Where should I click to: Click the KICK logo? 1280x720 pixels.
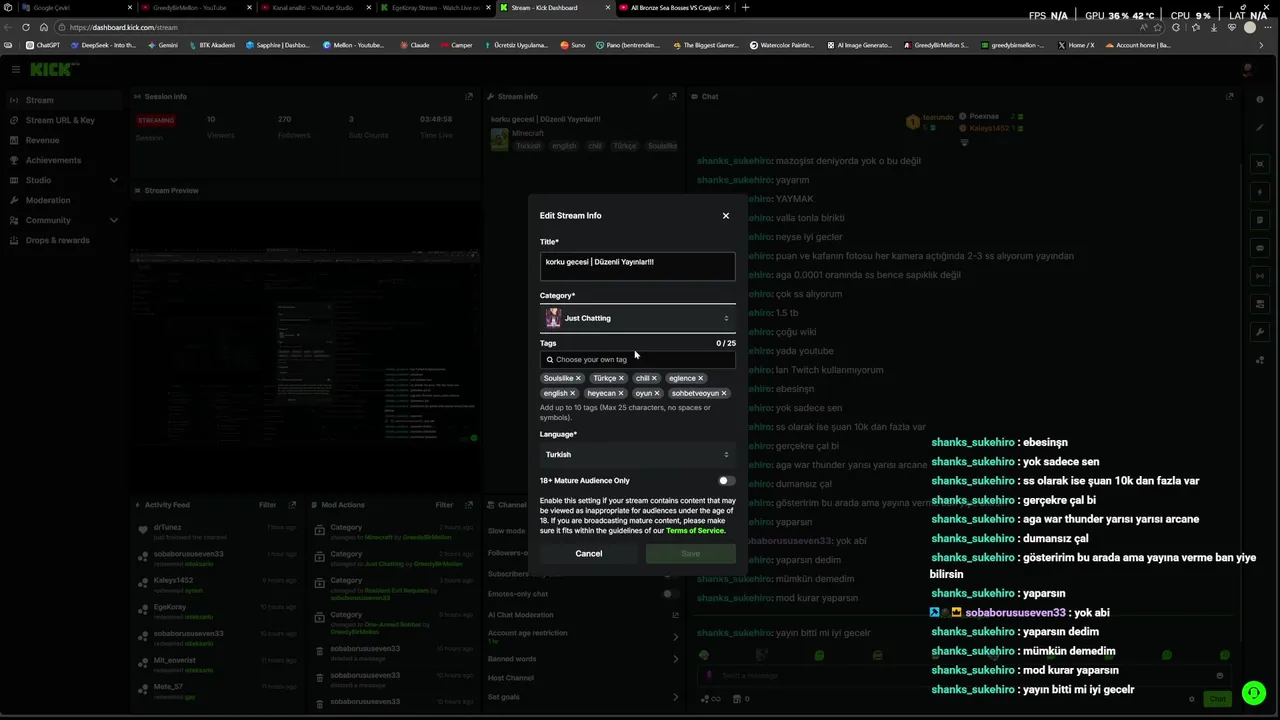[51, 69]
